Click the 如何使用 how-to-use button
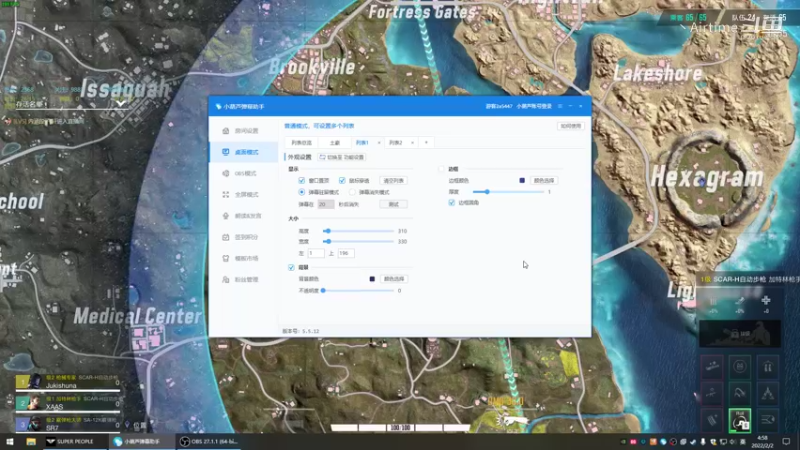 click(x=570, y=126)
